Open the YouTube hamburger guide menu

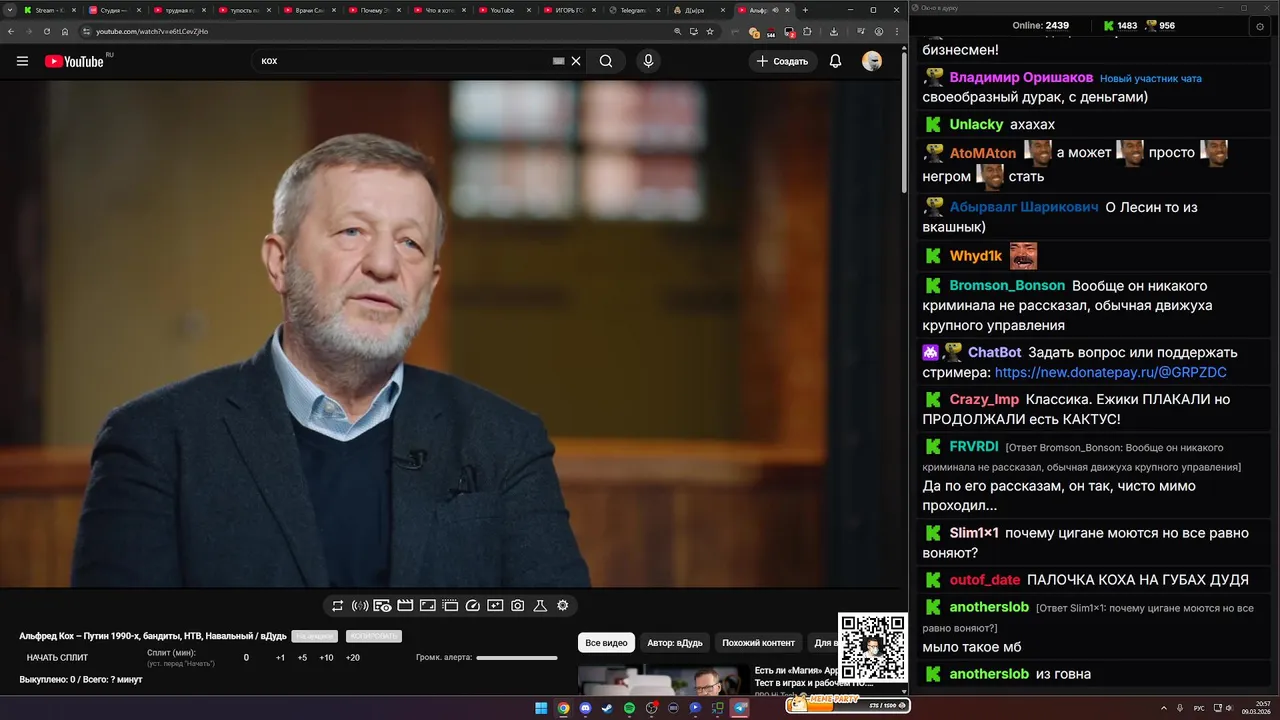point(22,61)
